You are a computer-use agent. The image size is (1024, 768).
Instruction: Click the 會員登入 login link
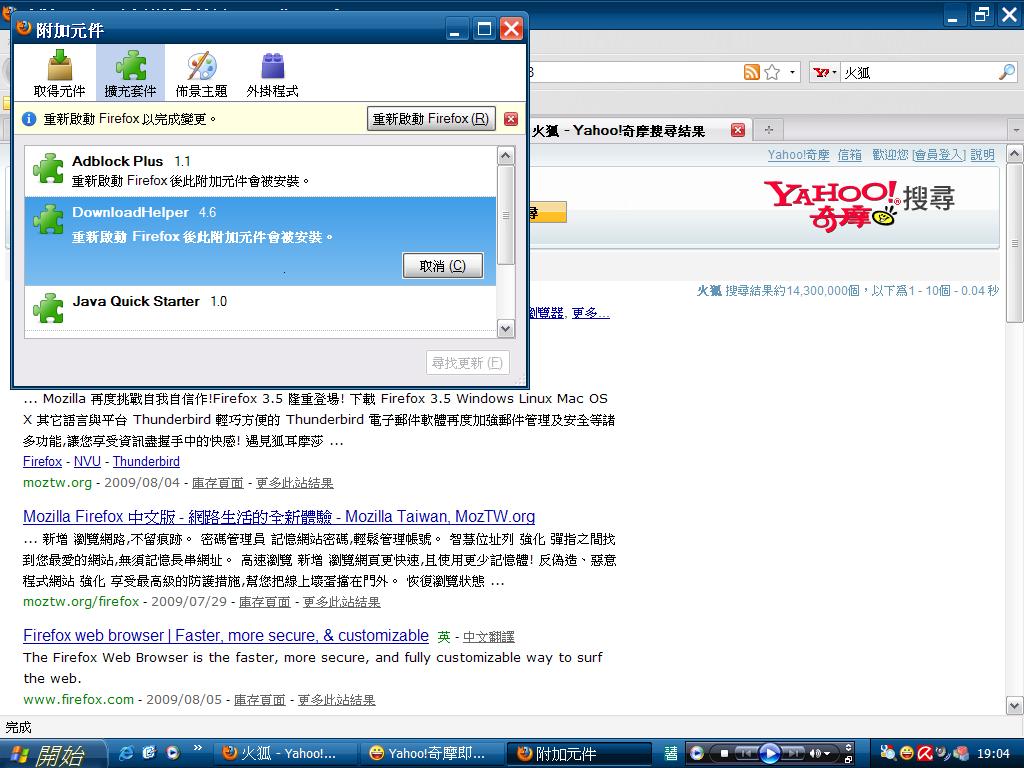point(938,155)
